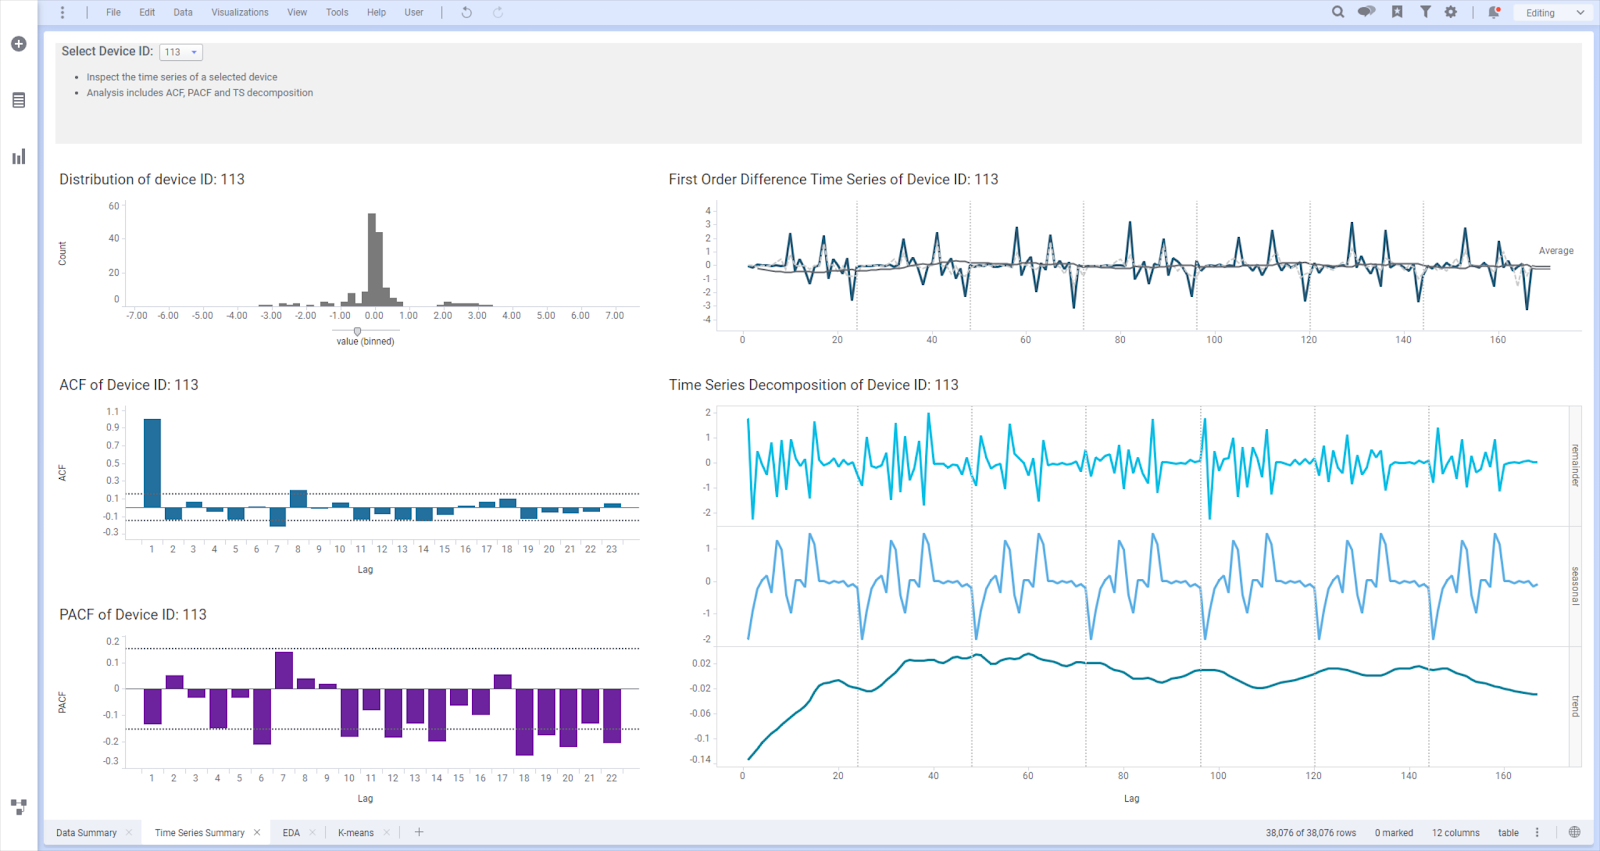Click 'table' in the status bar
Screen dimensions: 1600x851
[x=1508, y=833]
